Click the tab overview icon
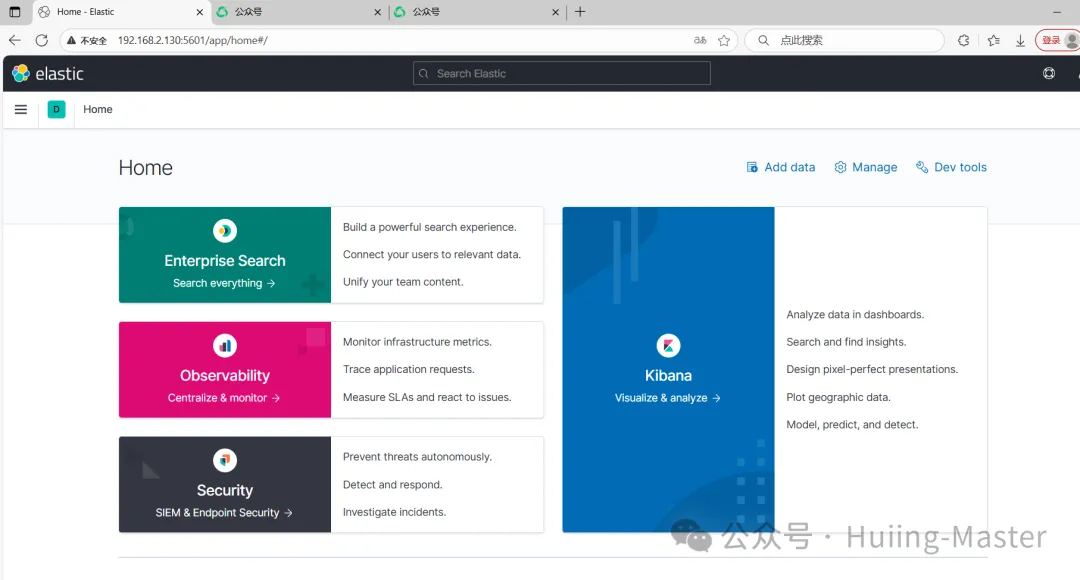 [14, 12]
